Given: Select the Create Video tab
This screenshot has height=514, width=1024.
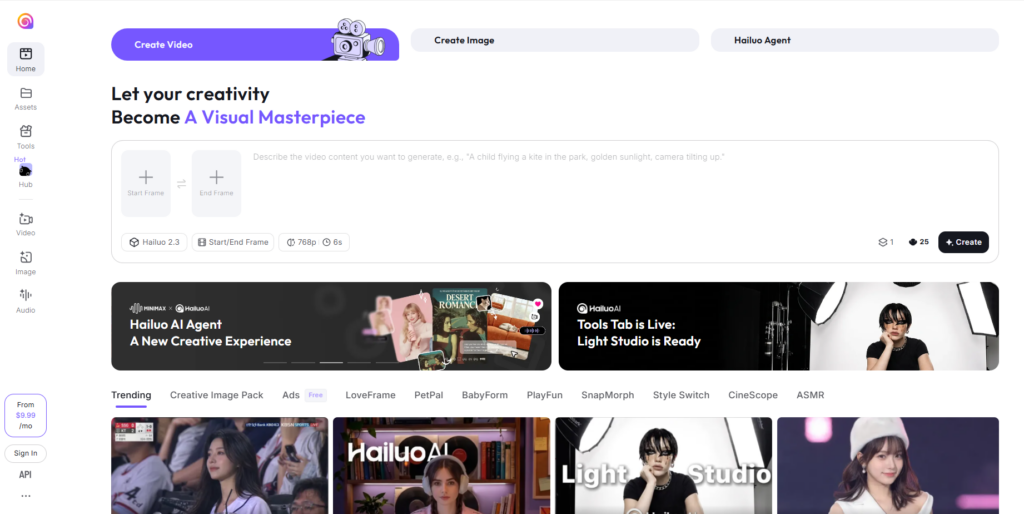Looking at the screenshot, I should point(255,44).
